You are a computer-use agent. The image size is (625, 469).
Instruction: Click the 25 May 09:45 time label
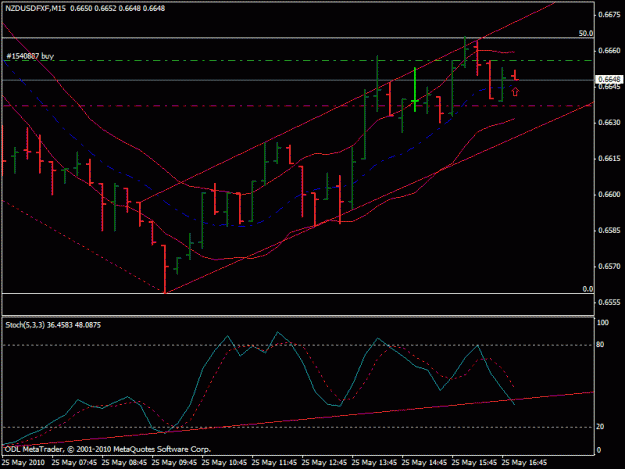pyautogui.click(x=175, y=463)
